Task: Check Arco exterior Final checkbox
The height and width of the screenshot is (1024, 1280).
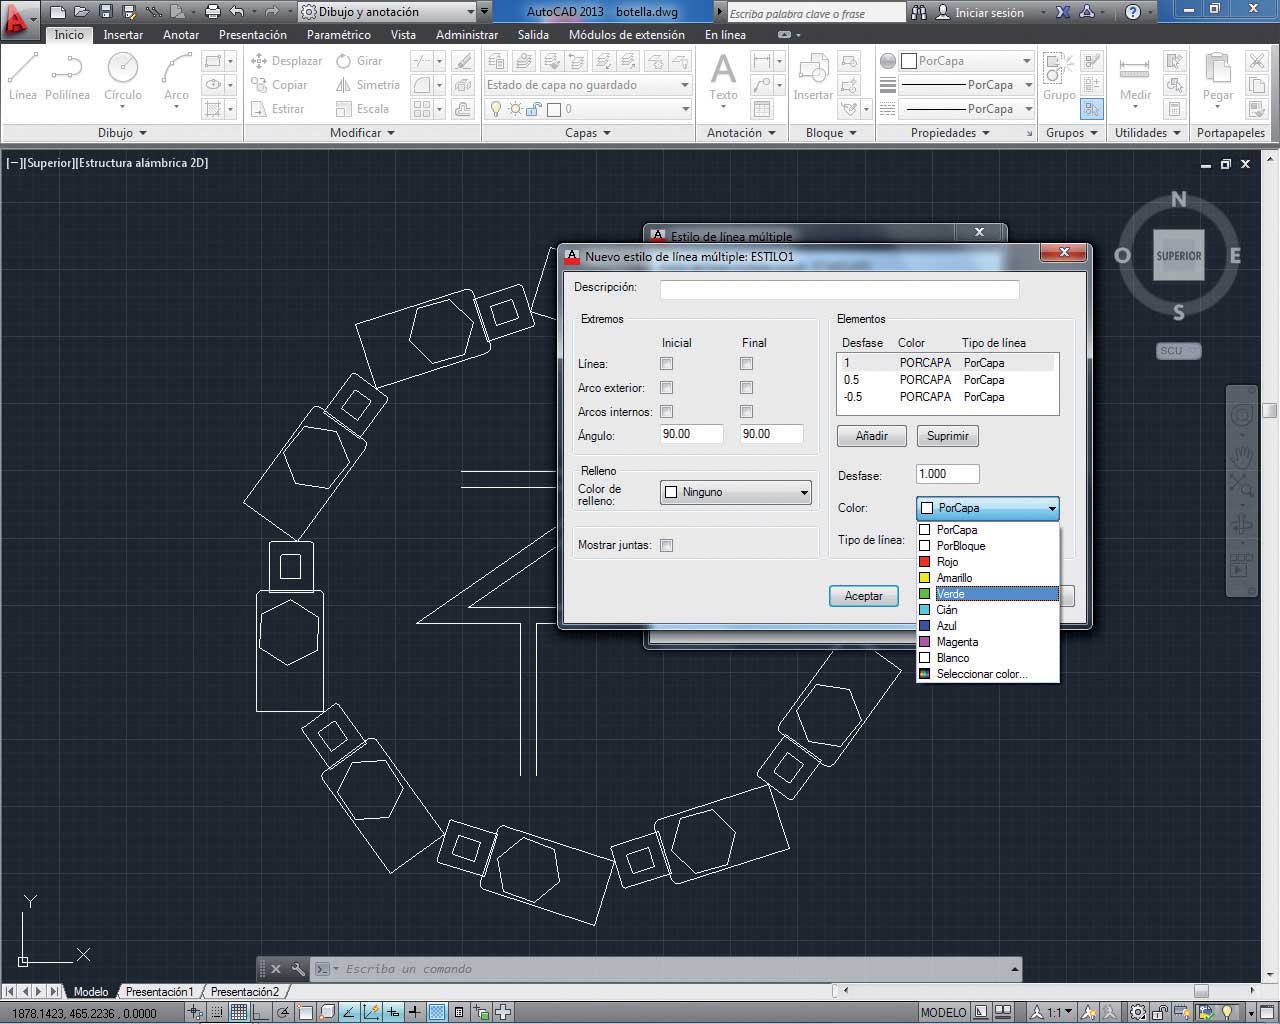Action: coord(747,388)
